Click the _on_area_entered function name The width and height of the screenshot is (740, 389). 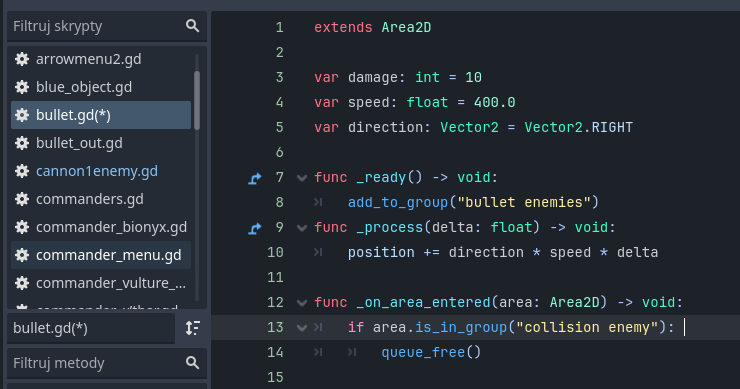click(x=423, y=303)
